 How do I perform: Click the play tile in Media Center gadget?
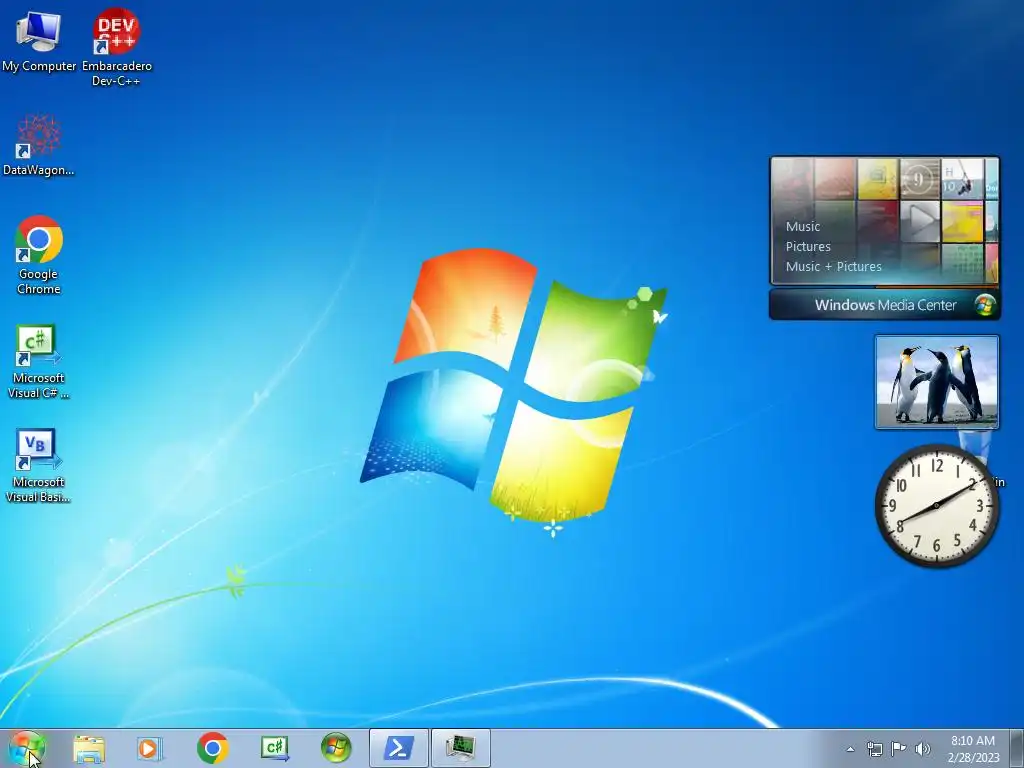click(920, 221)
